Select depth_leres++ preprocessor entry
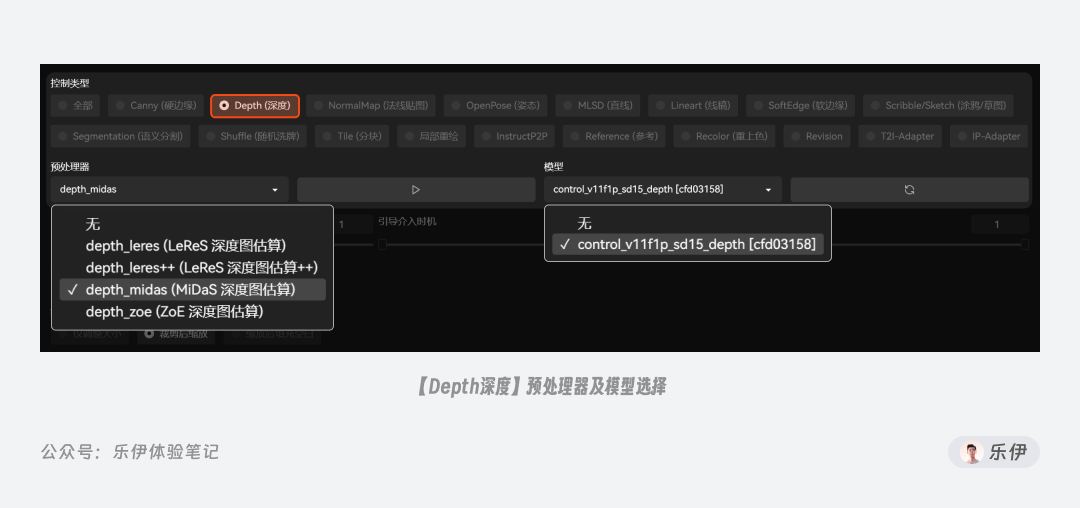 202,267
